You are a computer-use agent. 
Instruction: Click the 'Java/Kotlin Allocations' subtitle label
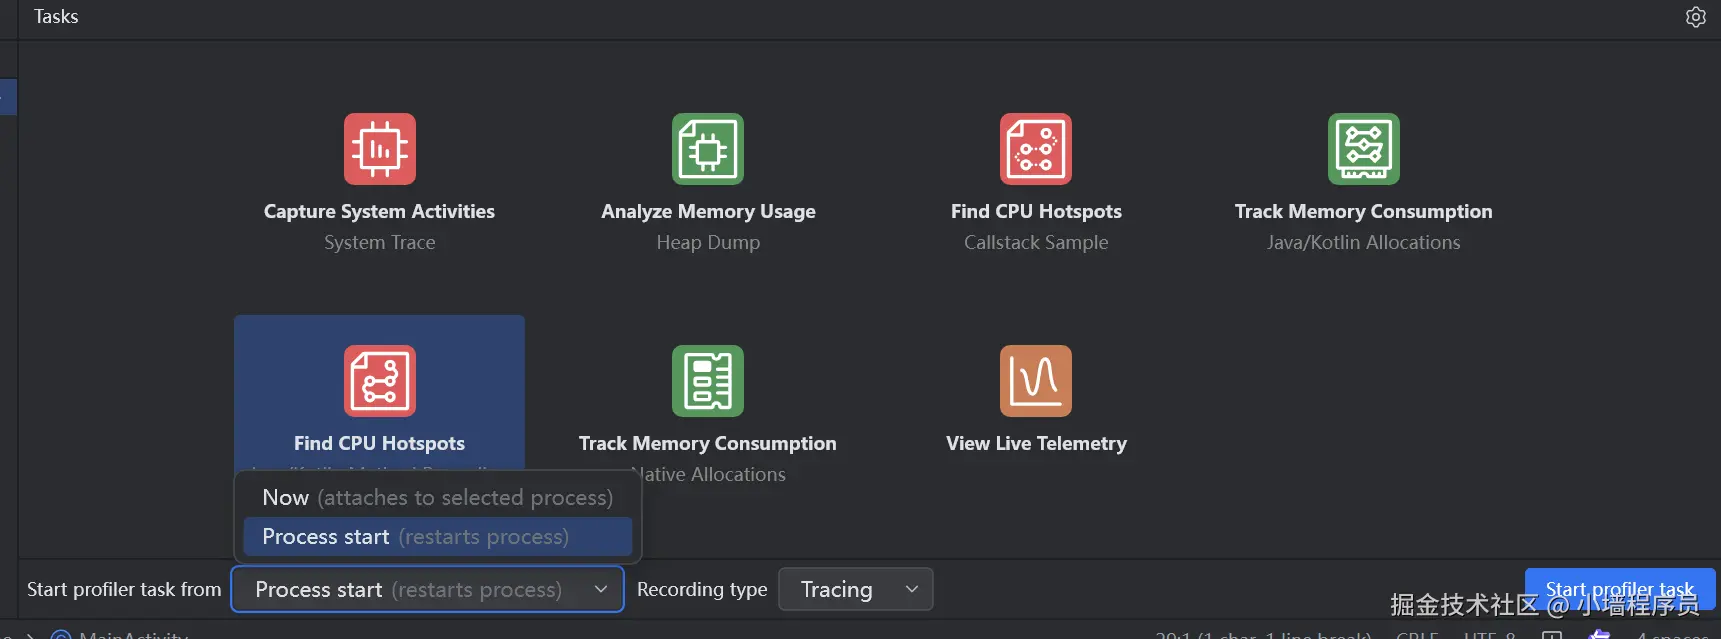[x=1363, y=243]
